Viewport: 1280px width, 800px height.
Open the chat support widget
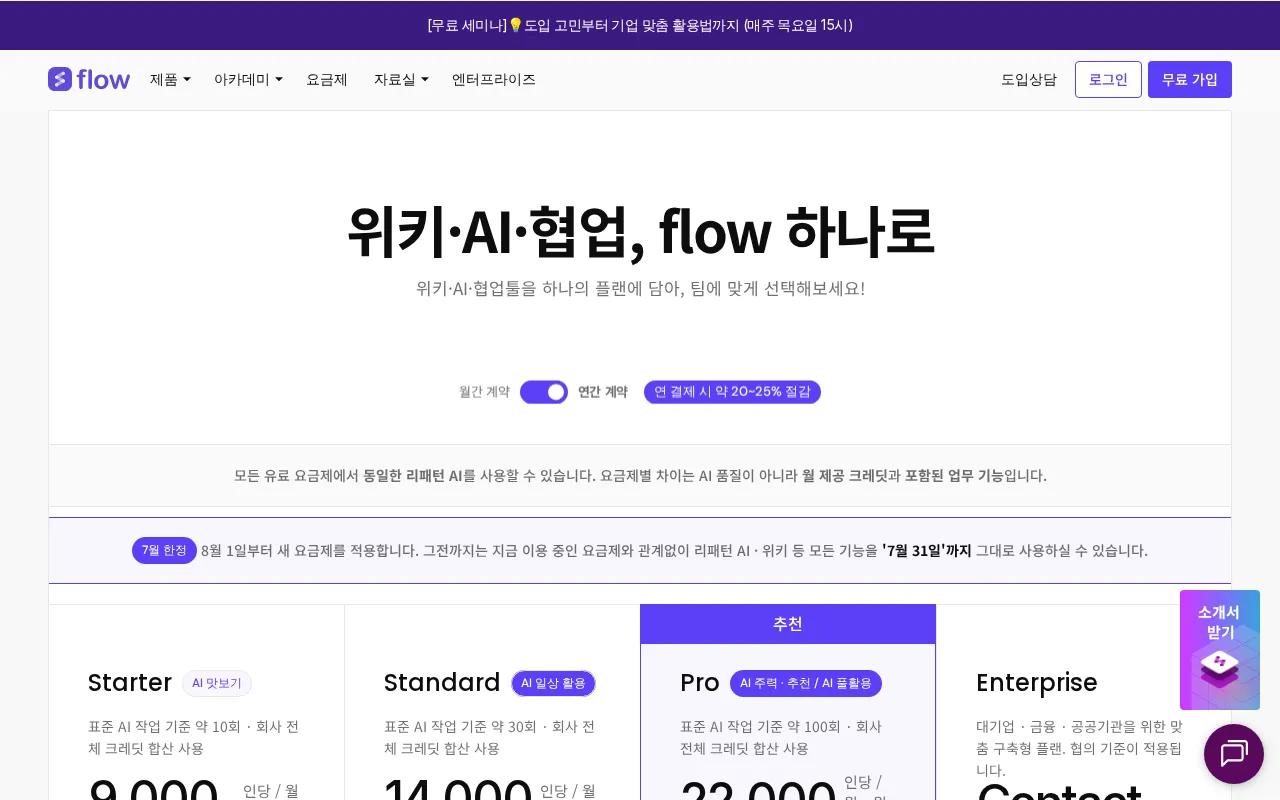click(x=1234, y=754)
